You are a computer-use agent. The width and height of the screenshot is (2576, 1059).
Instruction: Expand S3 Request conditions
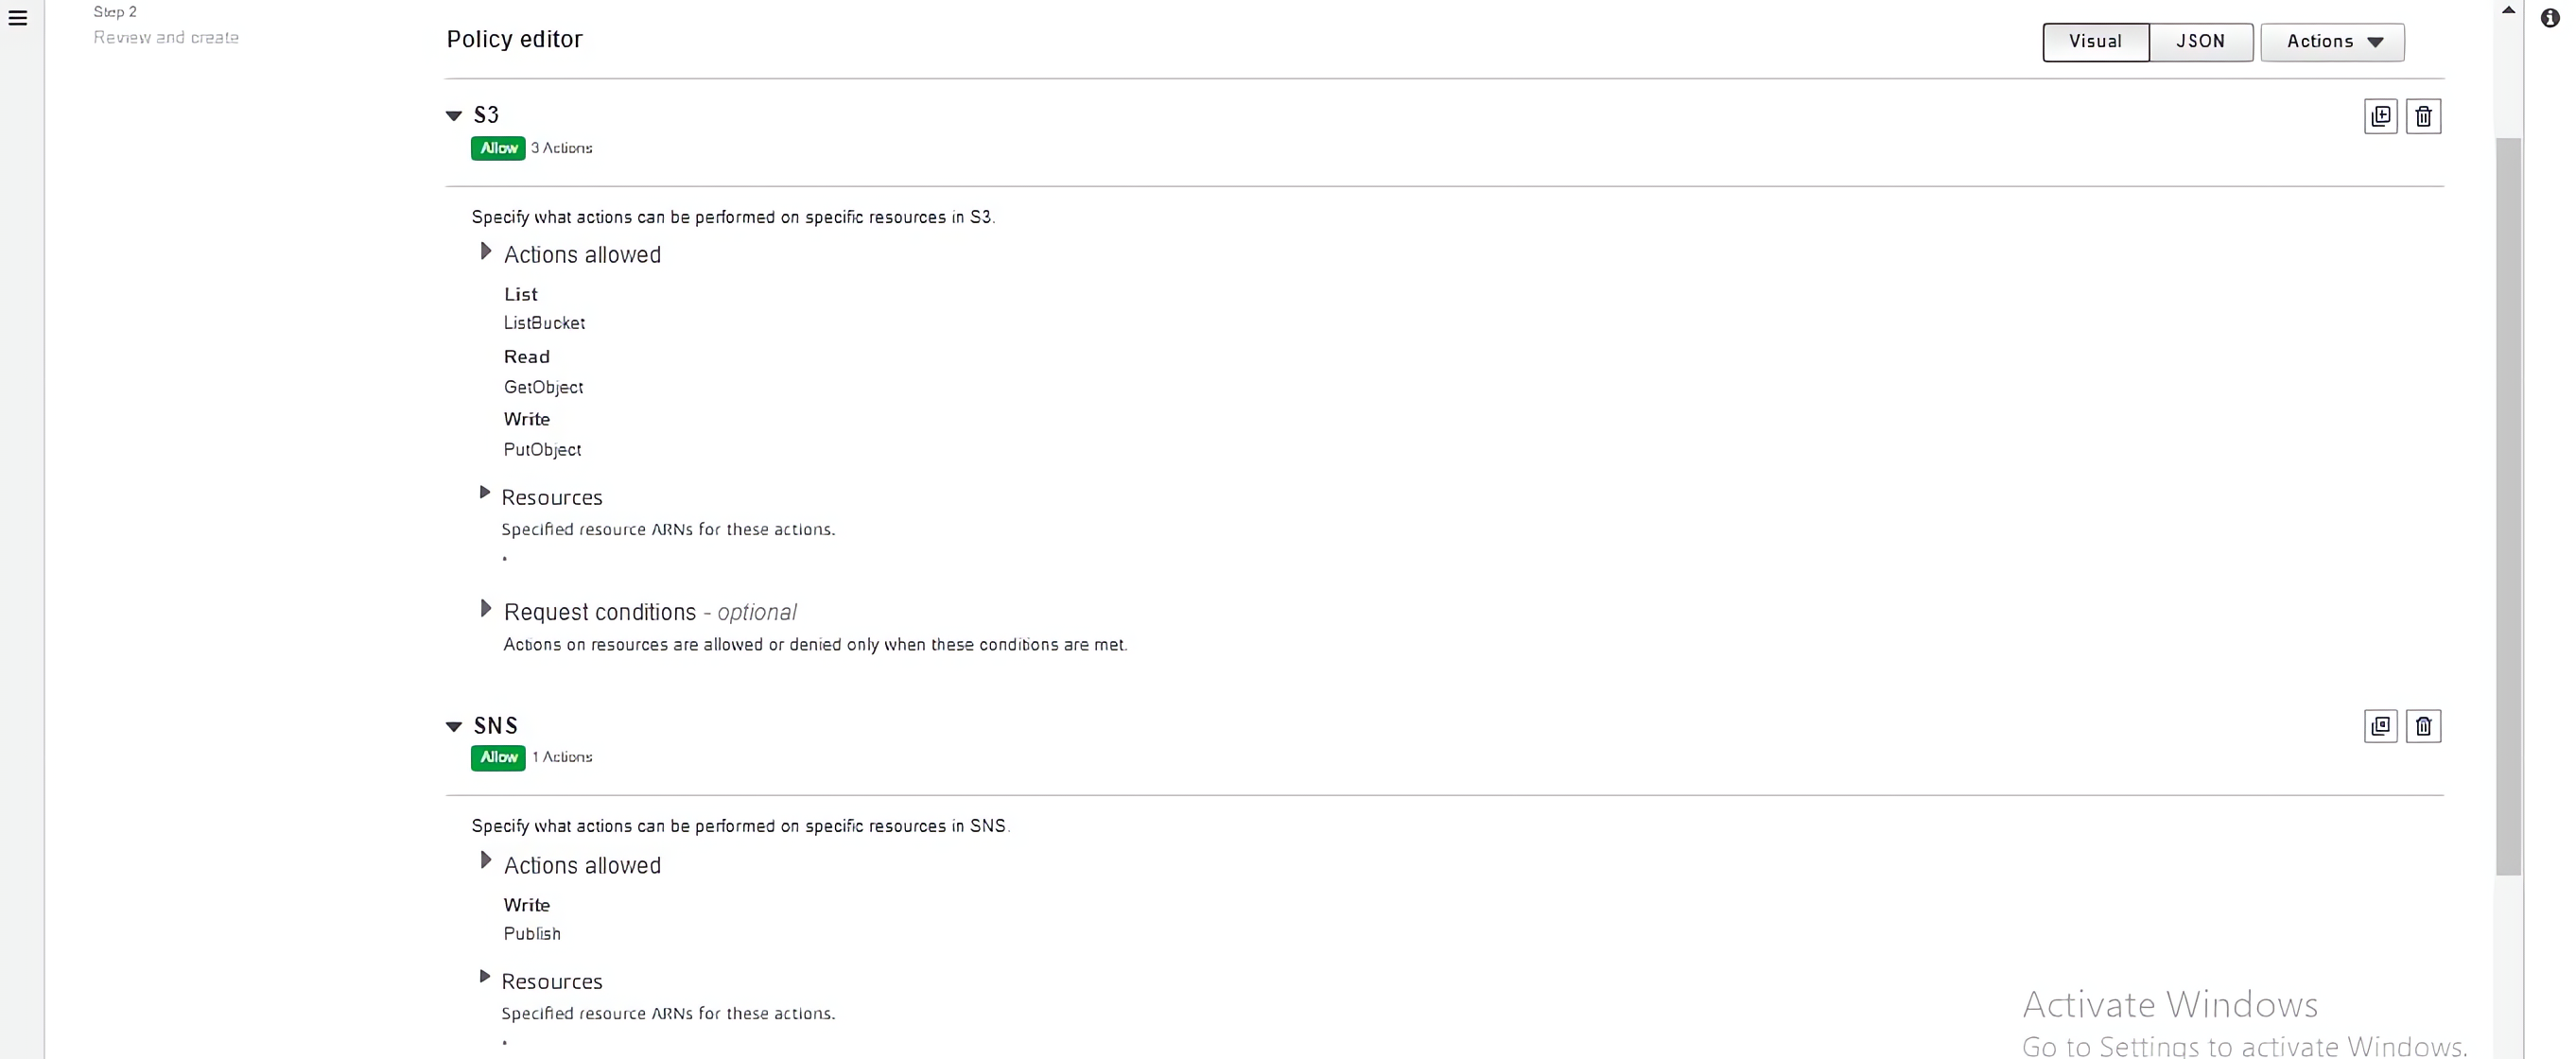tap(486, 609)
